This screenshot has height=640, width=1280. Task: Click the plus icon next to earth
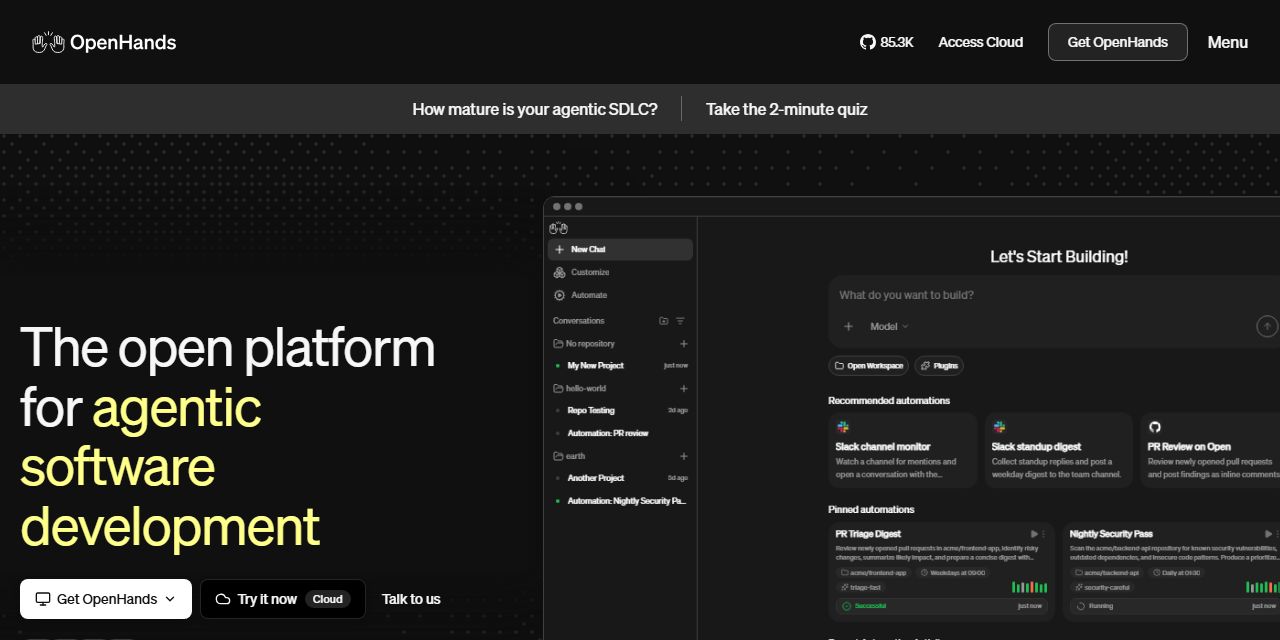pos(684,456)
